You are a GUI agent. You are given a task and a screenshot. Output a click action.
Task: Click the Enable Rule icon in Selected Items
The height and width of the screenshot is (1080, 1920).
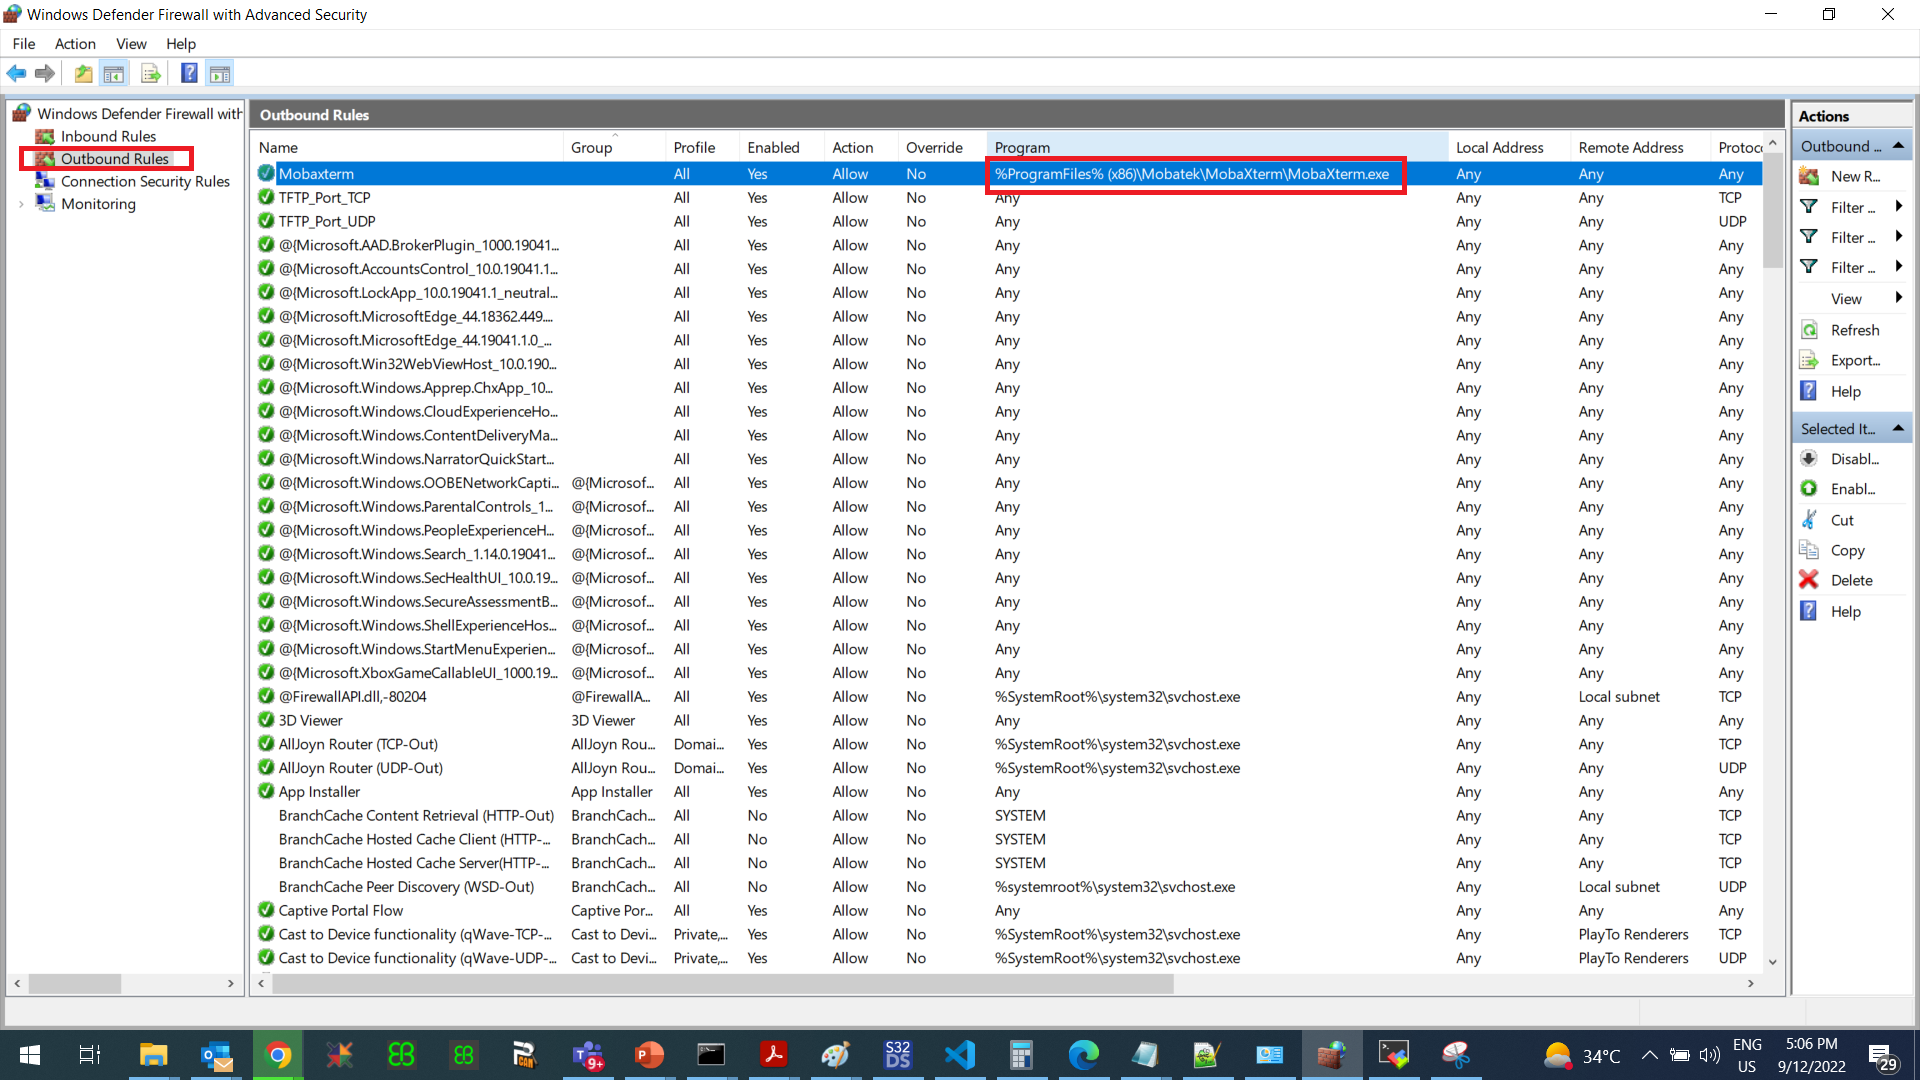1809,489
